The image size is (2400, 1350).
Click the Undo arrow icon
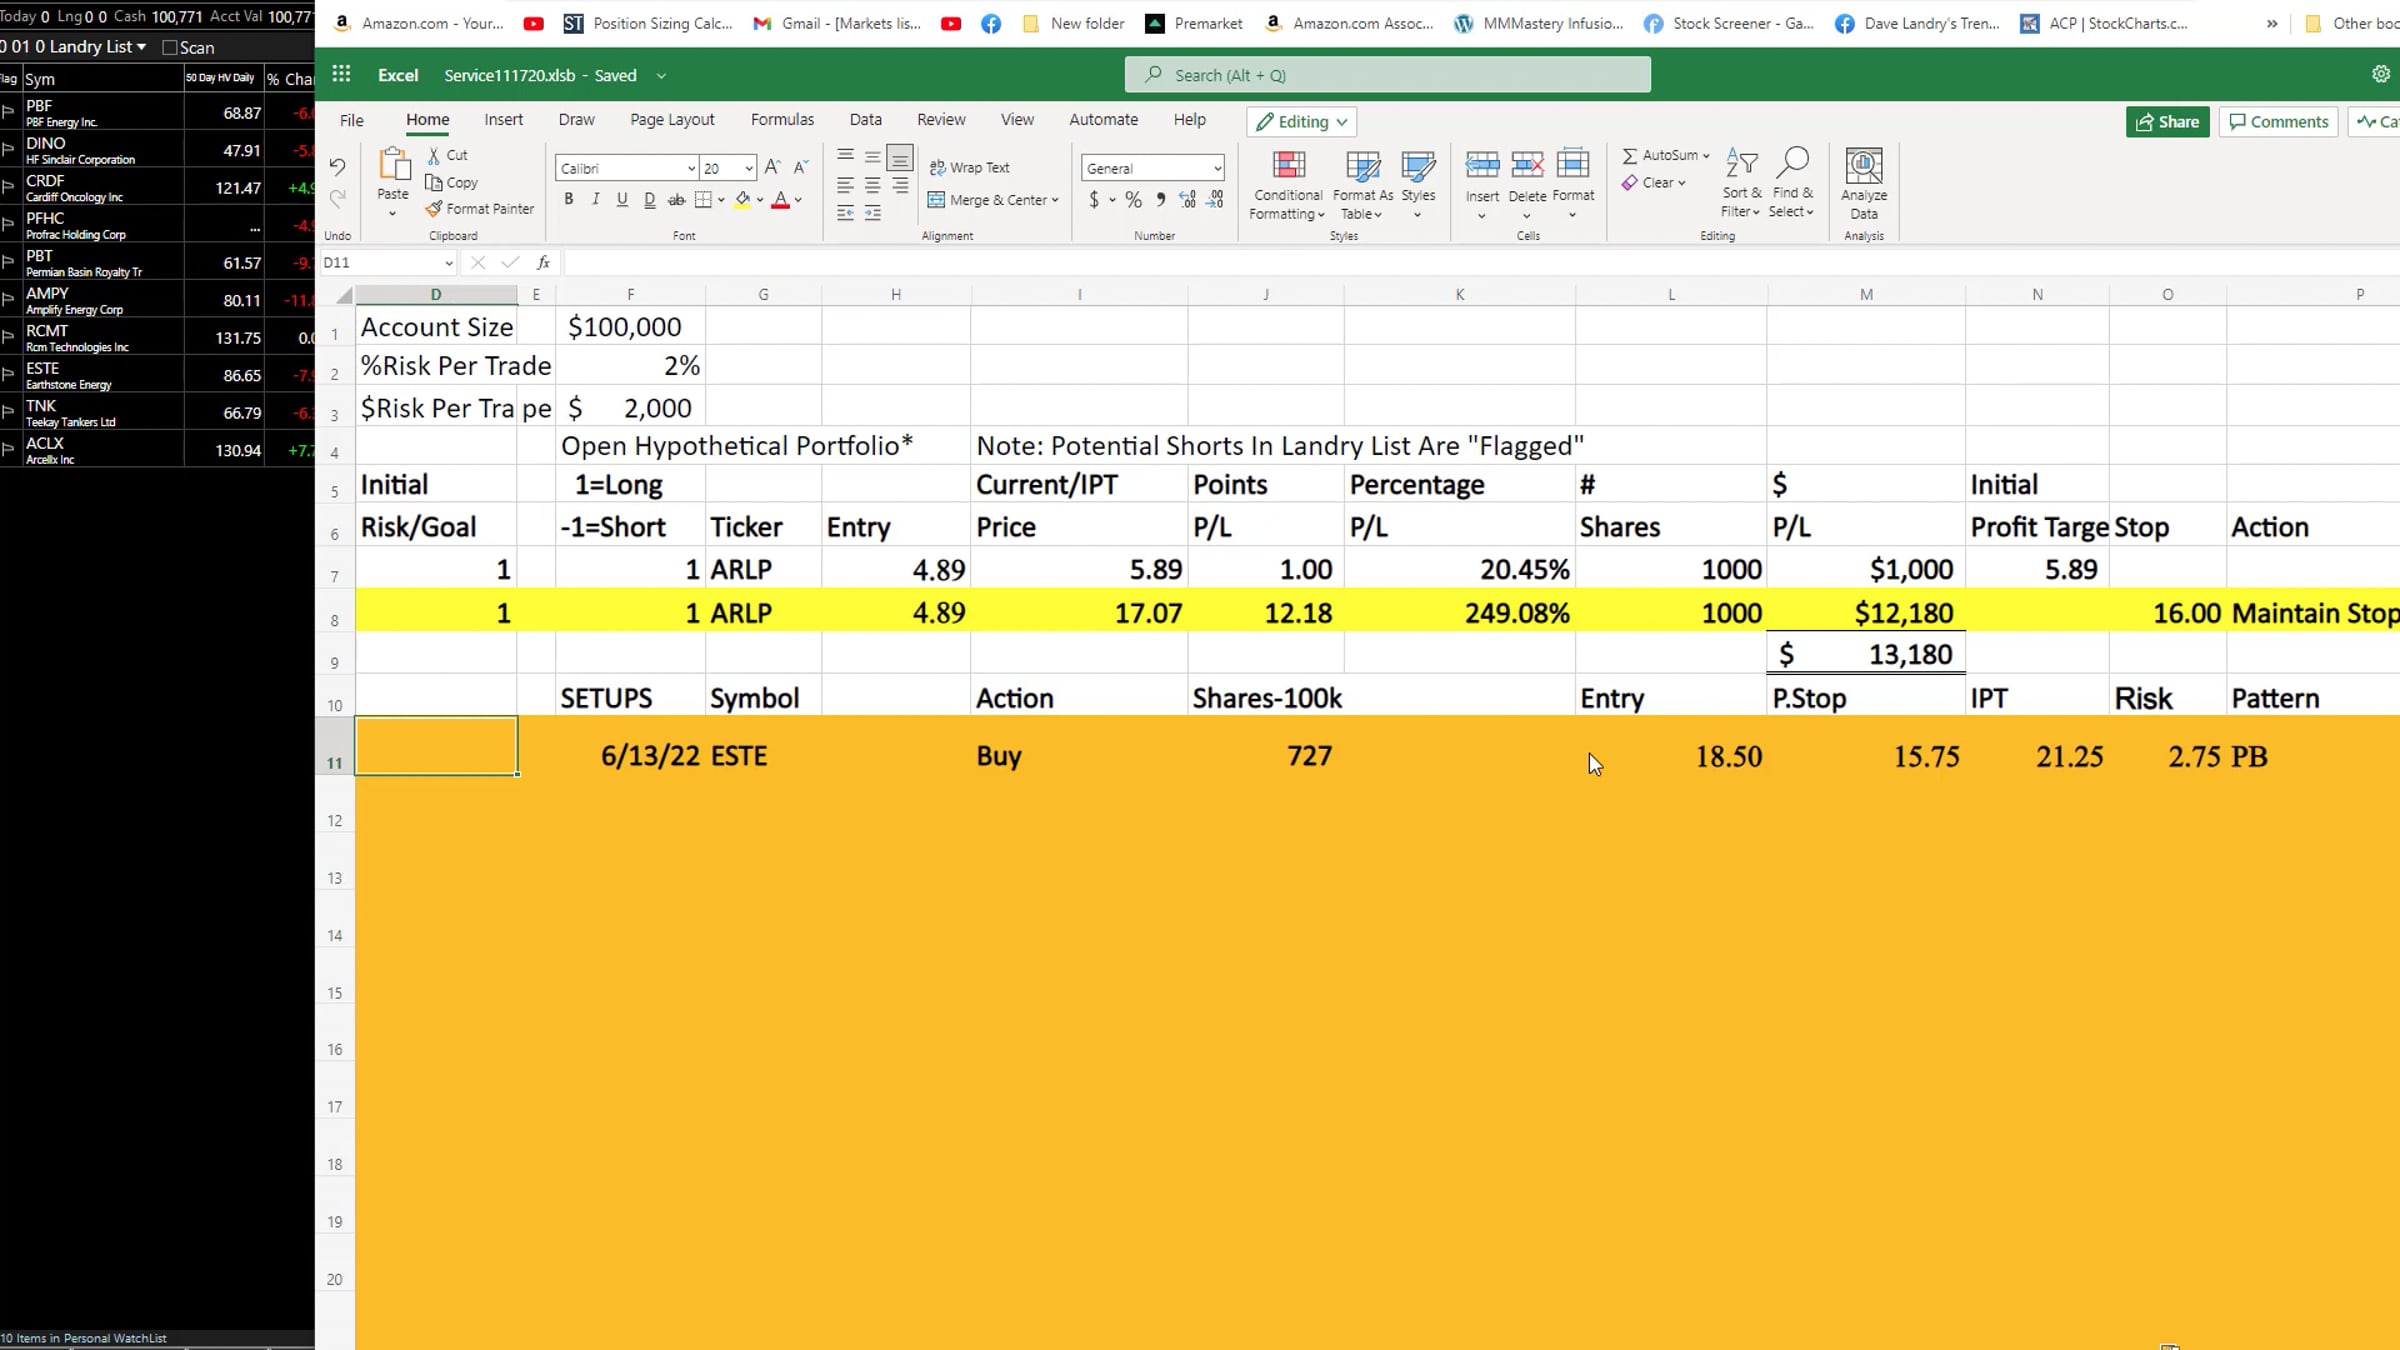(337, 167)
